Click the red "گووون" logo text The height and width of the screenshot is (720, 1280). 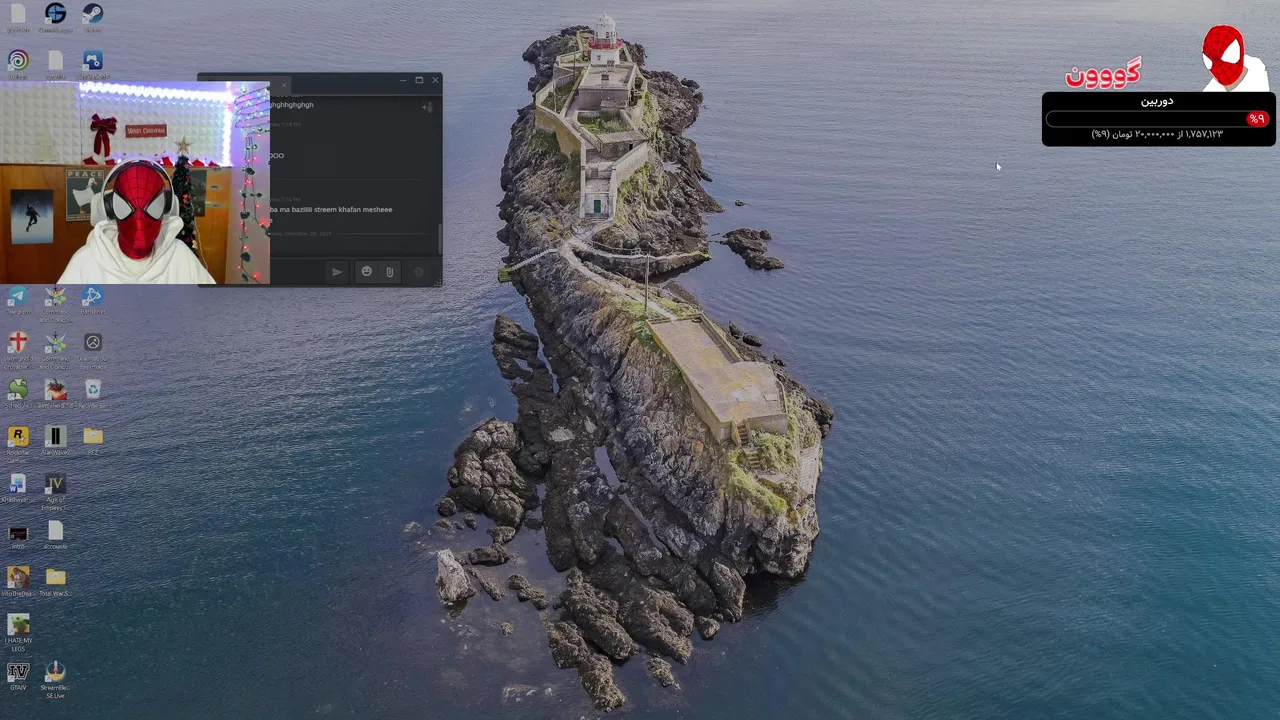1102,74
